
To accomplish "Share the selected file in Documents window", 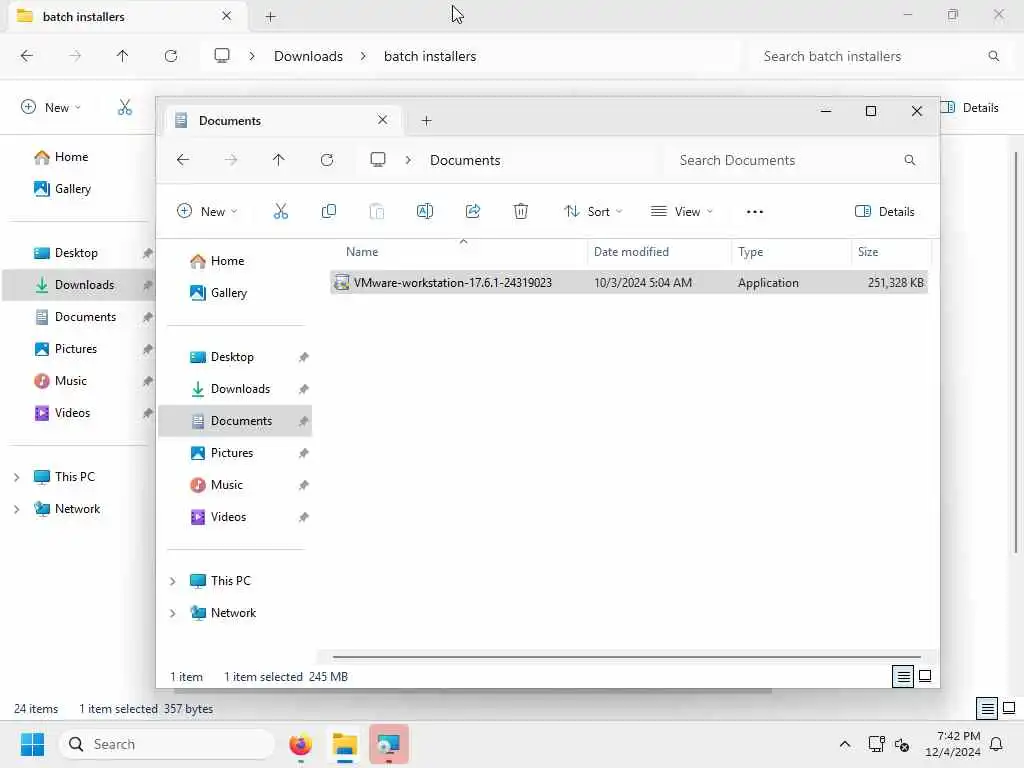I will point(473,211).
